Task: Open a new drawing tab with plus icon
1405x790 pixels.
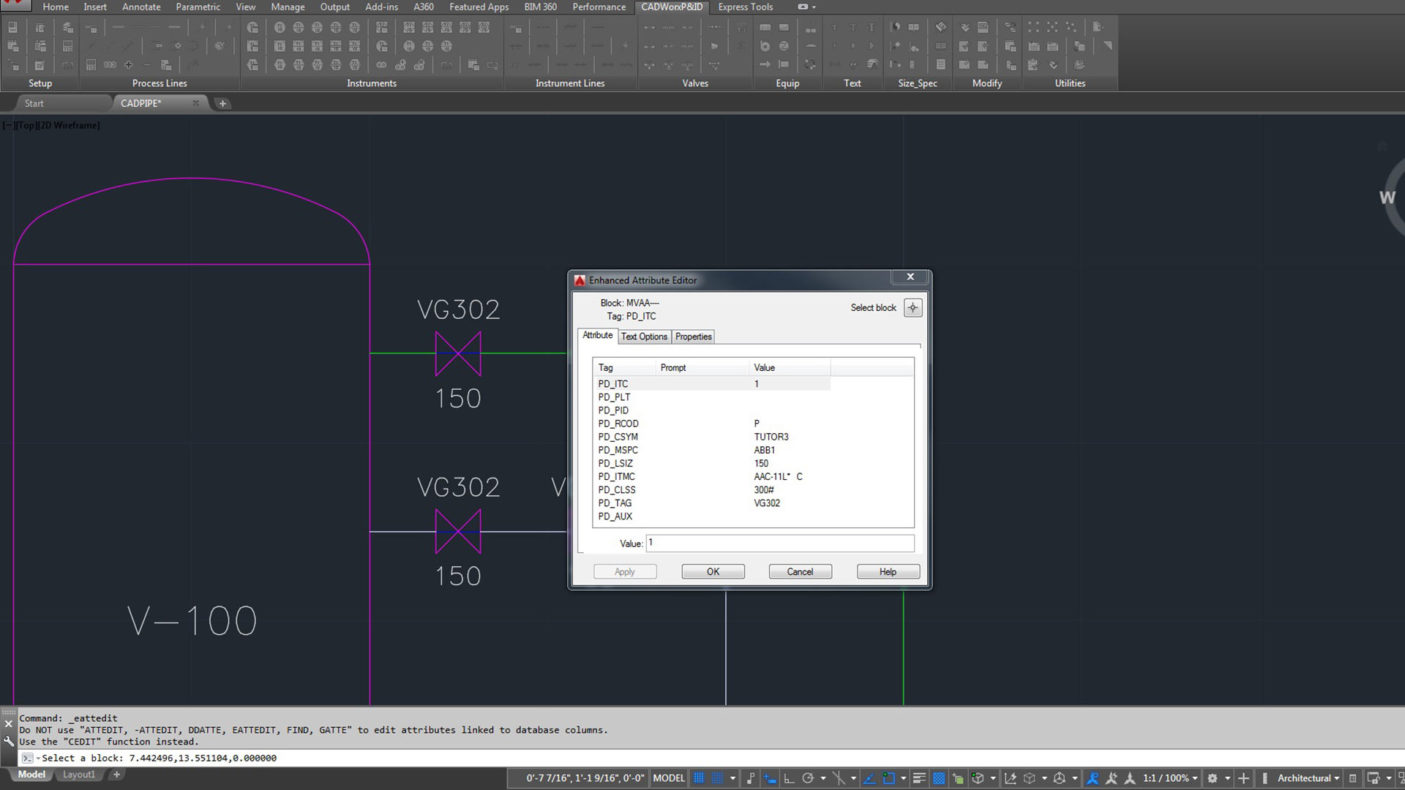Action: point(222,103)
